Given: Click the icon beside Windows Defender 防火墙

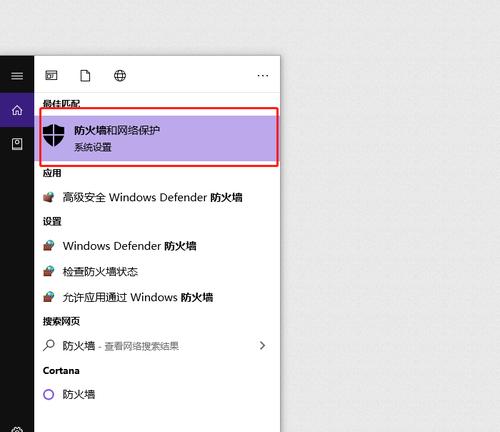Looking at the screenshot, I should pos(49,246).
